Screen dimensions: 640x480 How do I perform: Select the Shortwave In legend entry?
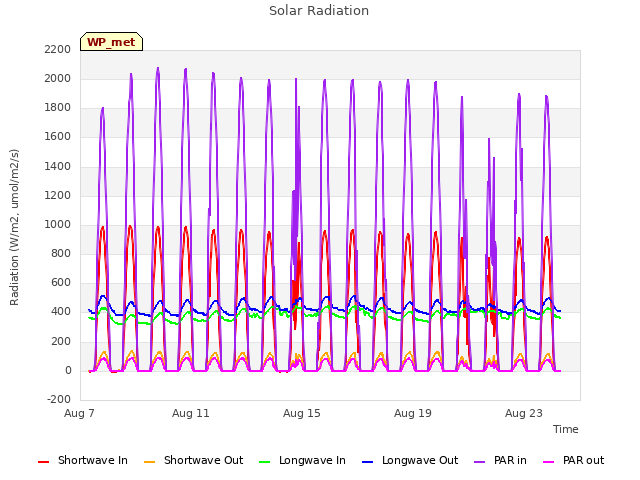pyautogui.click(x=83, y=460)
